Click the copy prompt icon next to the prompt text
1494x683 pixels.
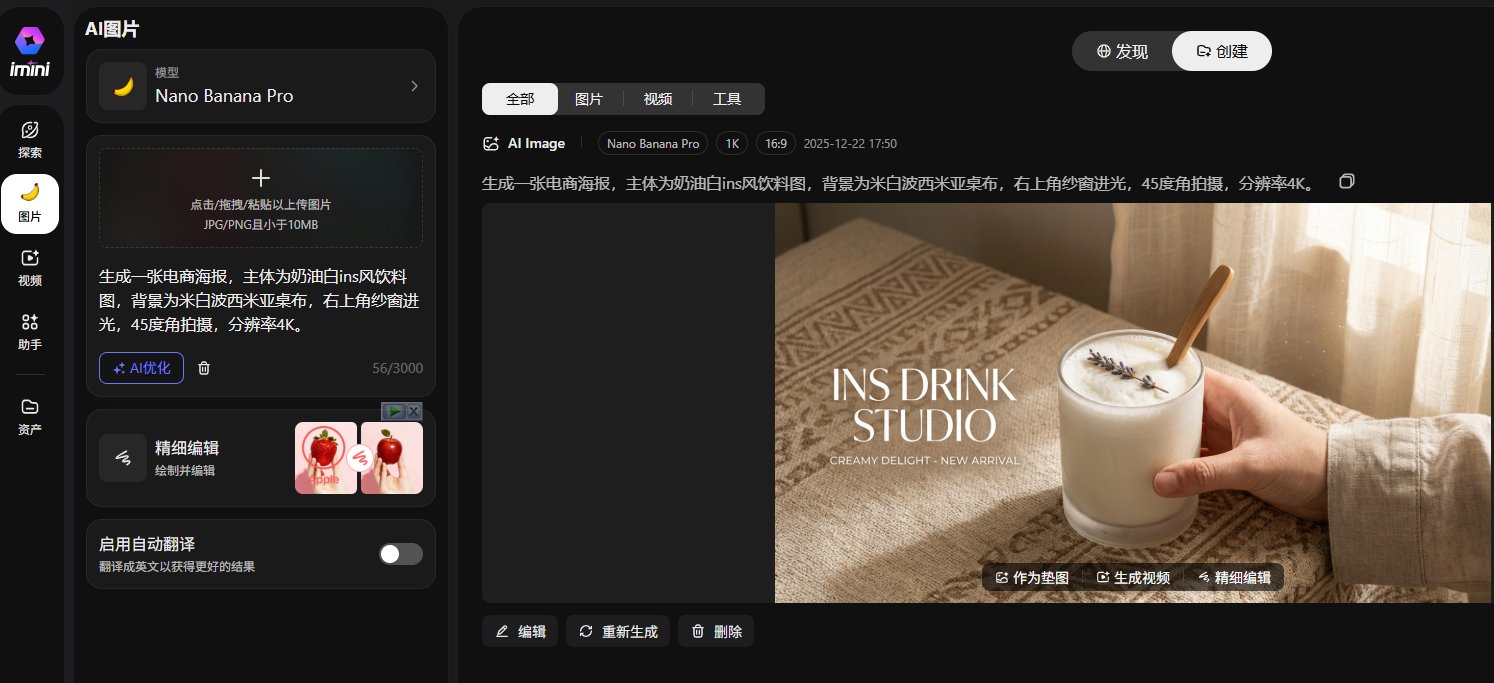[1346, 181]
